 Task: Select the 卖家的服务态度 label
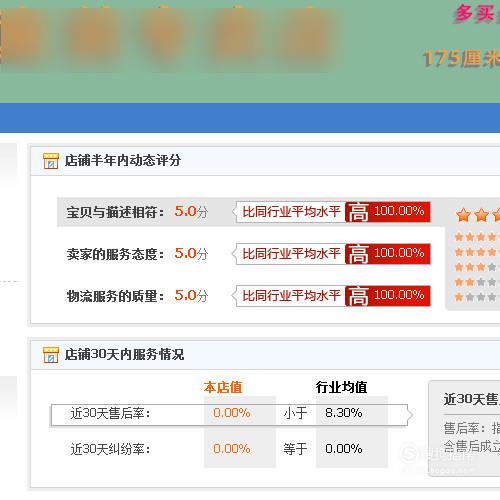[x=115, y=254]
